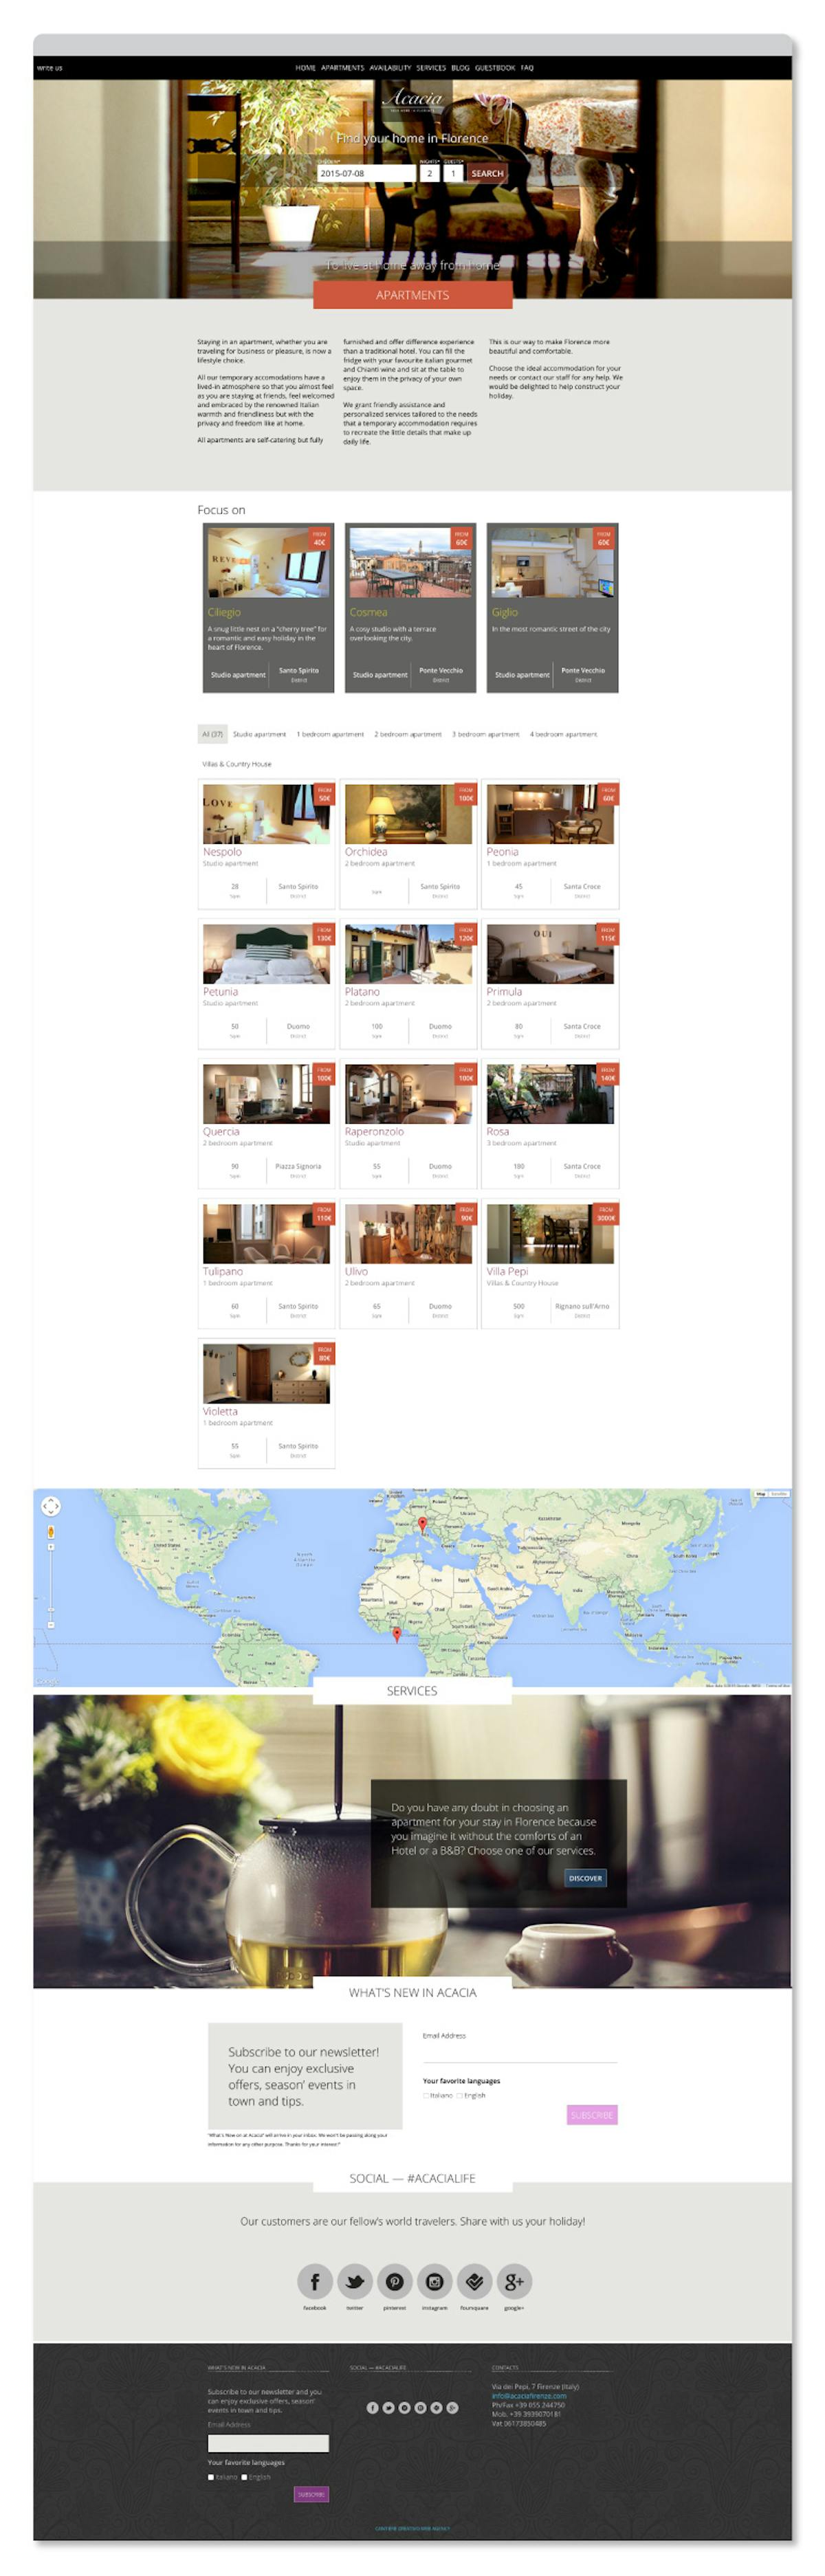Open the Giglio featured apartment photo
The height and width of the screenshot is (2576, 825).
point(552,563)
